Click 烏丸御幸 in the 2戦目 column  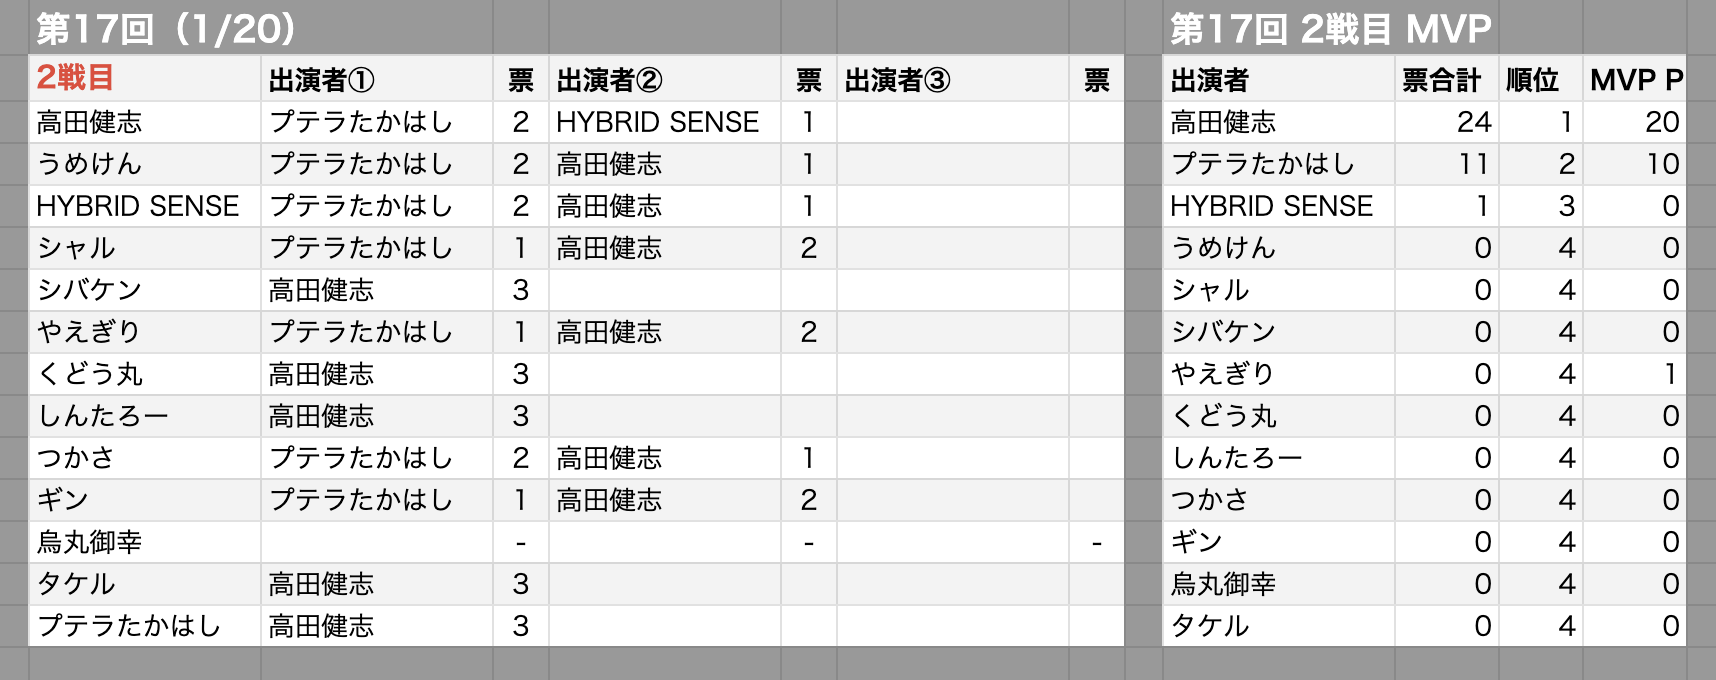[x=90, y=542]
